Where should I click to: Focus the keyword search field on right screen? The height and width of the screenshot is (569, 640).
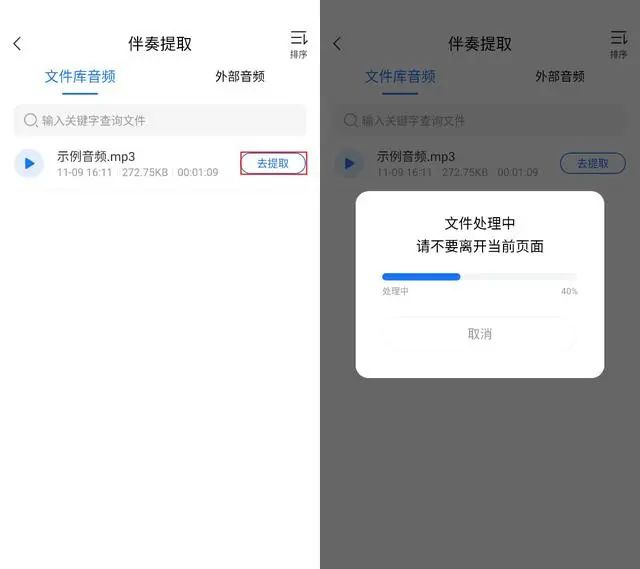480,120
